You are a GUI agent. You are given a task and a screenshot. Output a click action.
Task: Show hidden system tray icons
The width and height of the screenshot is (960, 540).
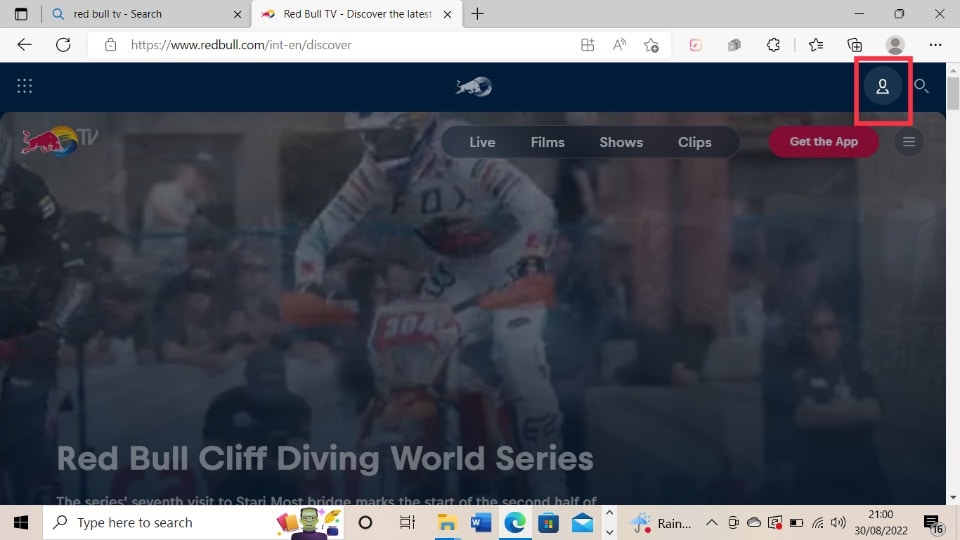[x=711, y=523]
